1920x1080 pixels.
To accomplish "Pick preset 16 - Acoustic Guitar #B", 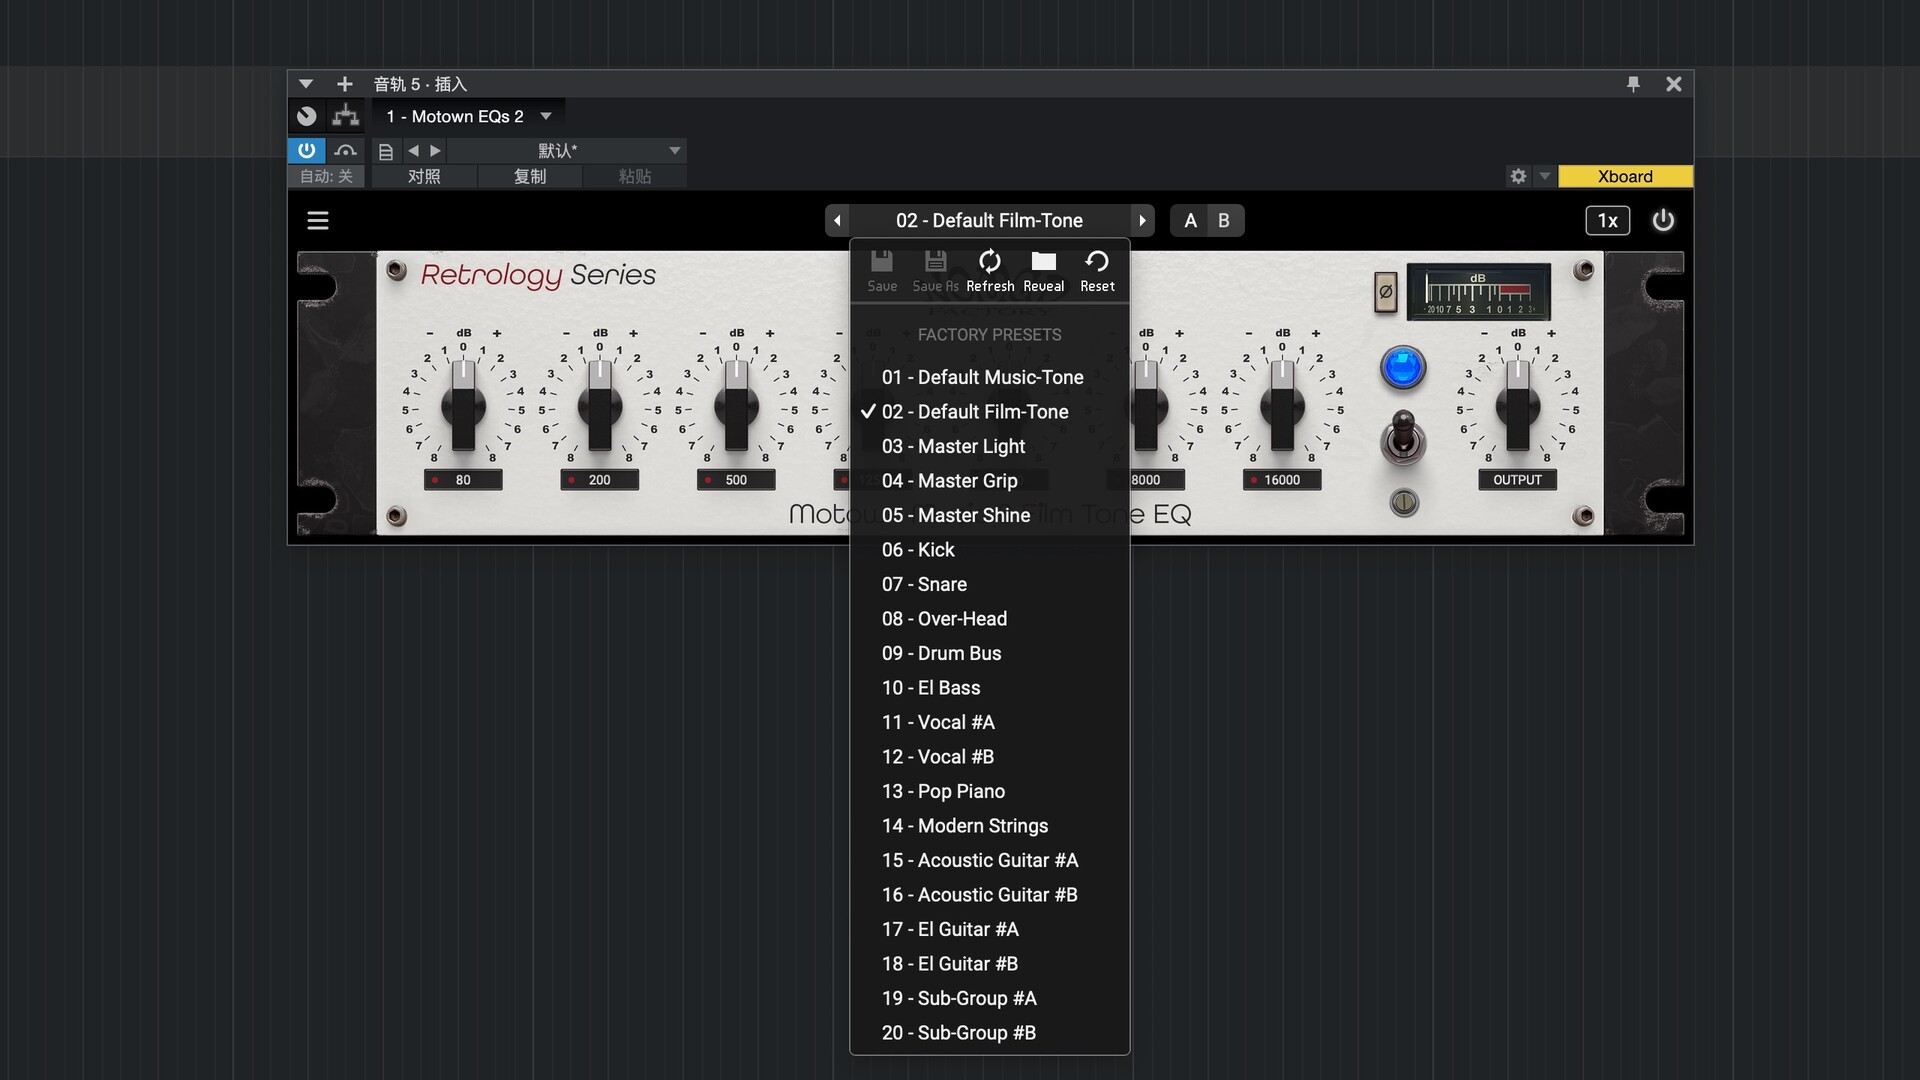I will [990, 895].
